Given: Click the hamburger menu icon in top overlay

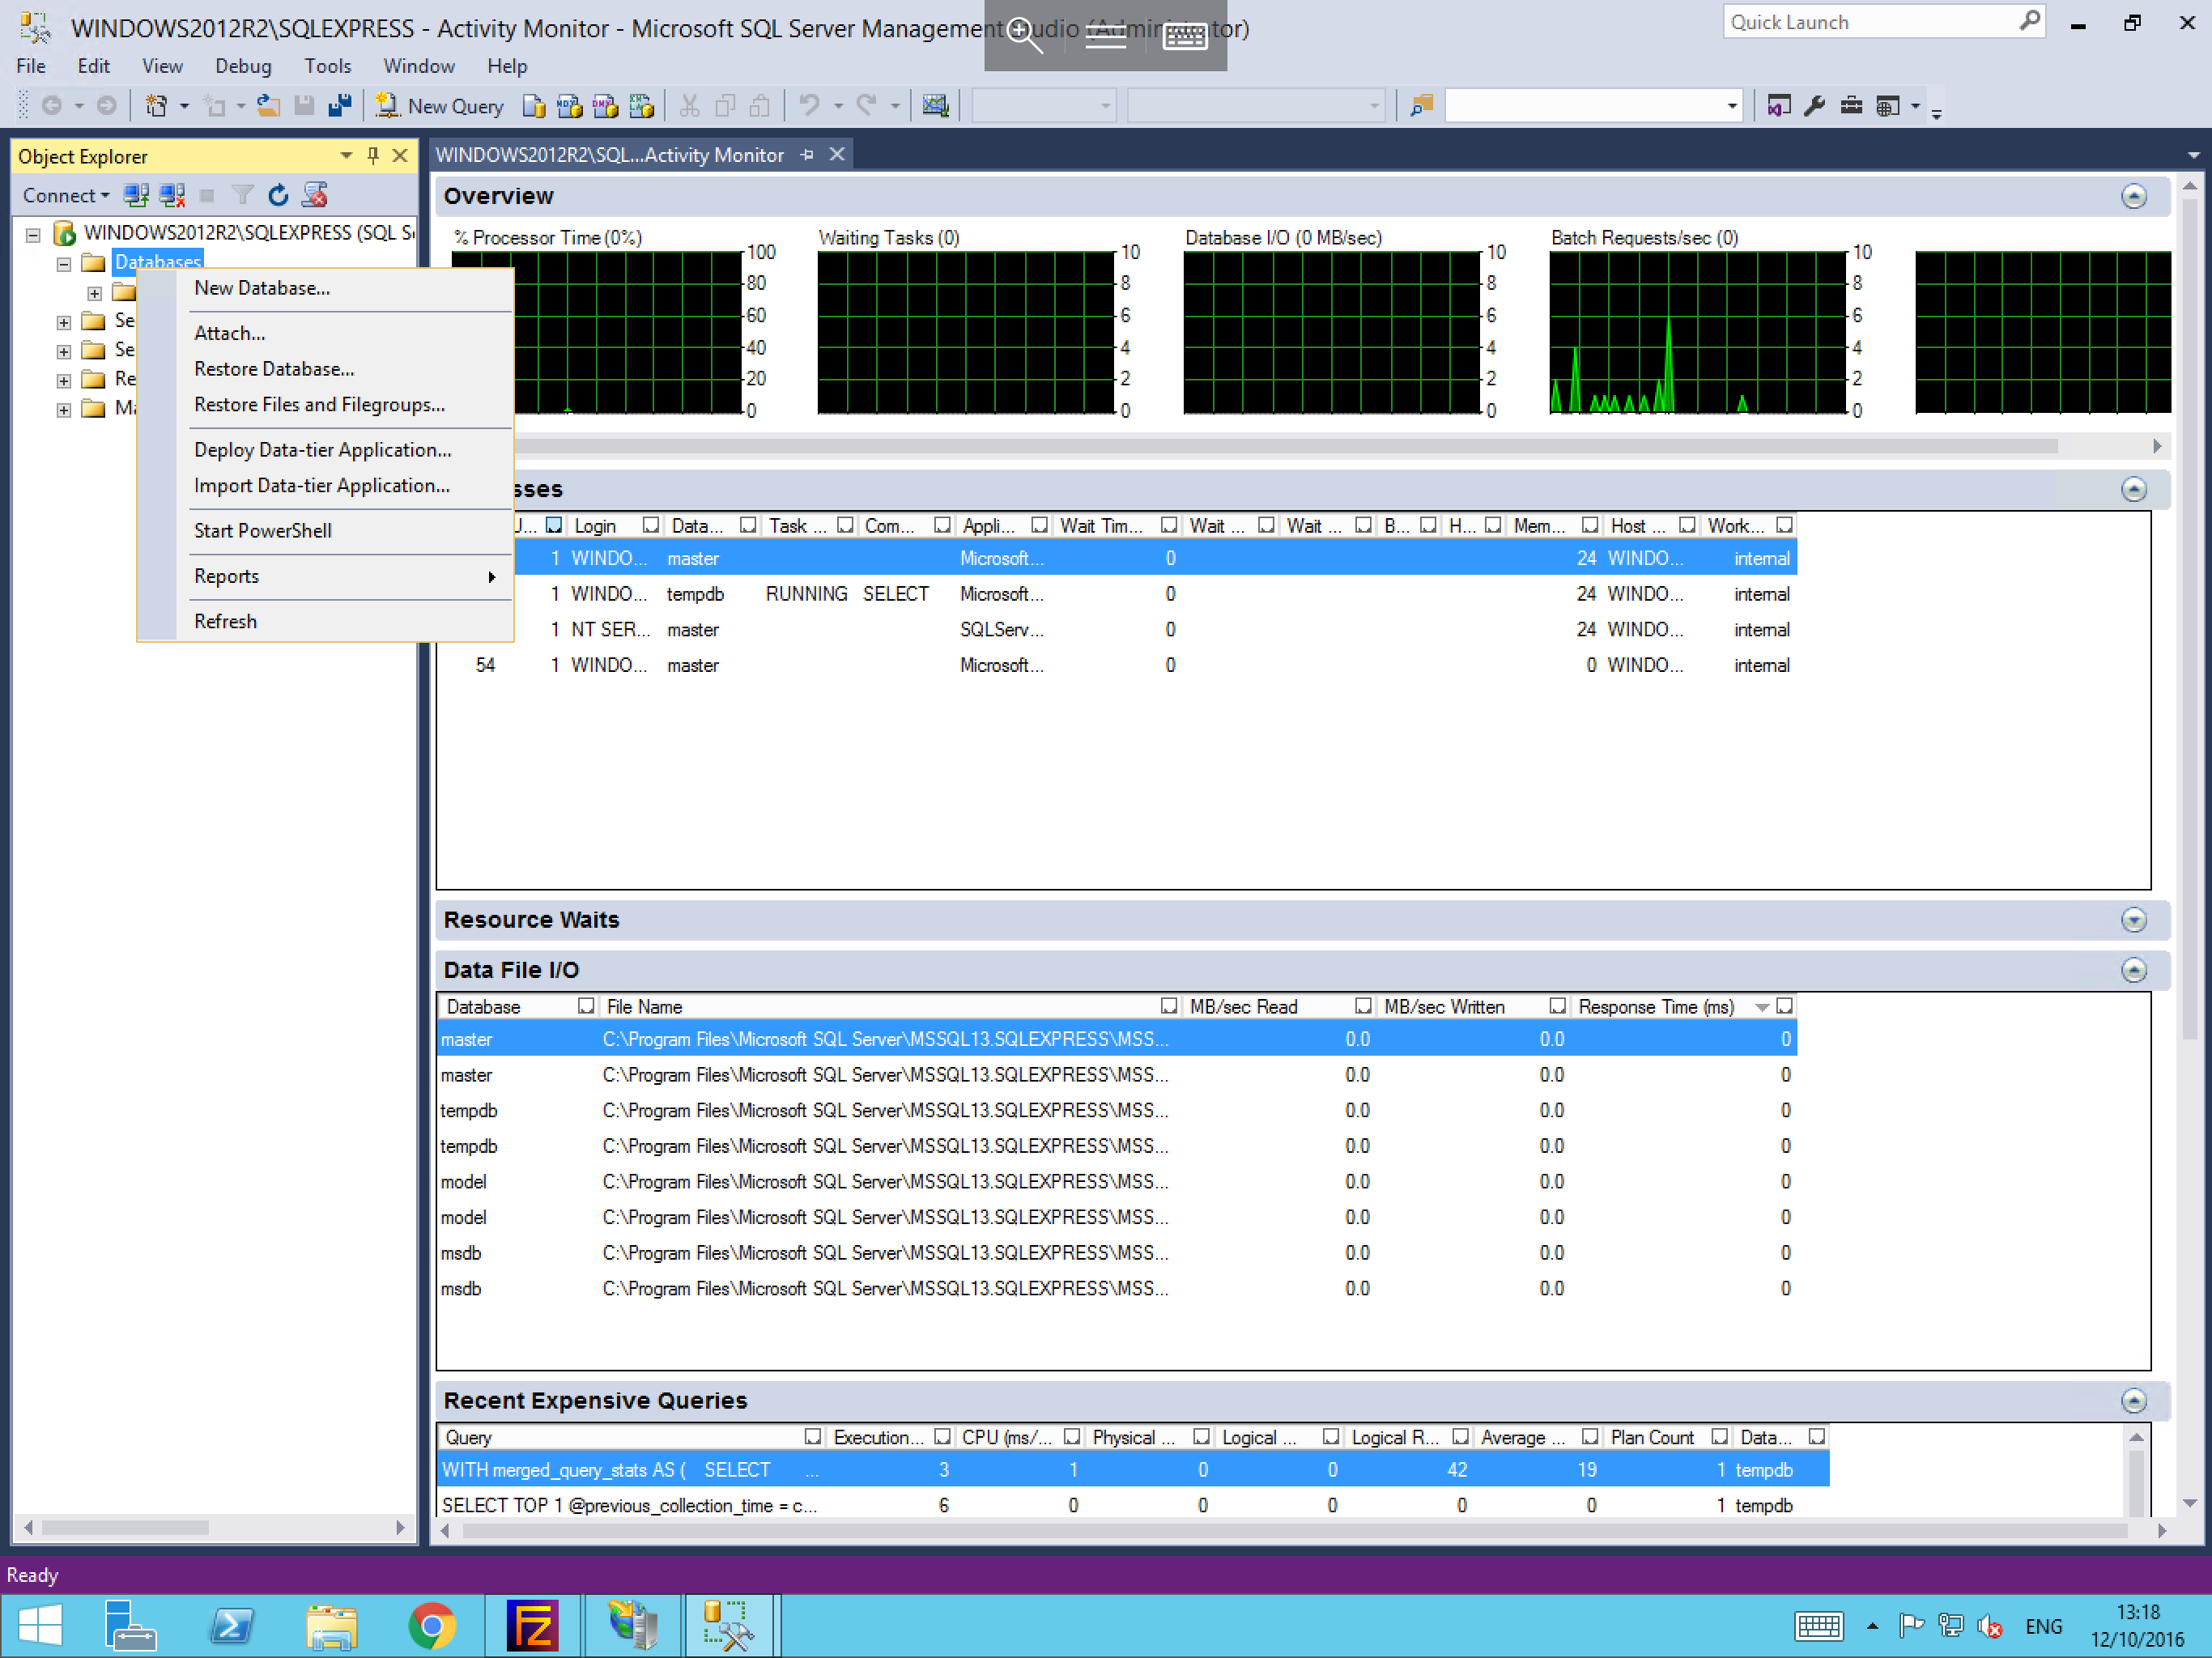Looking at the screenshot, I should (x=1105, y=36).
